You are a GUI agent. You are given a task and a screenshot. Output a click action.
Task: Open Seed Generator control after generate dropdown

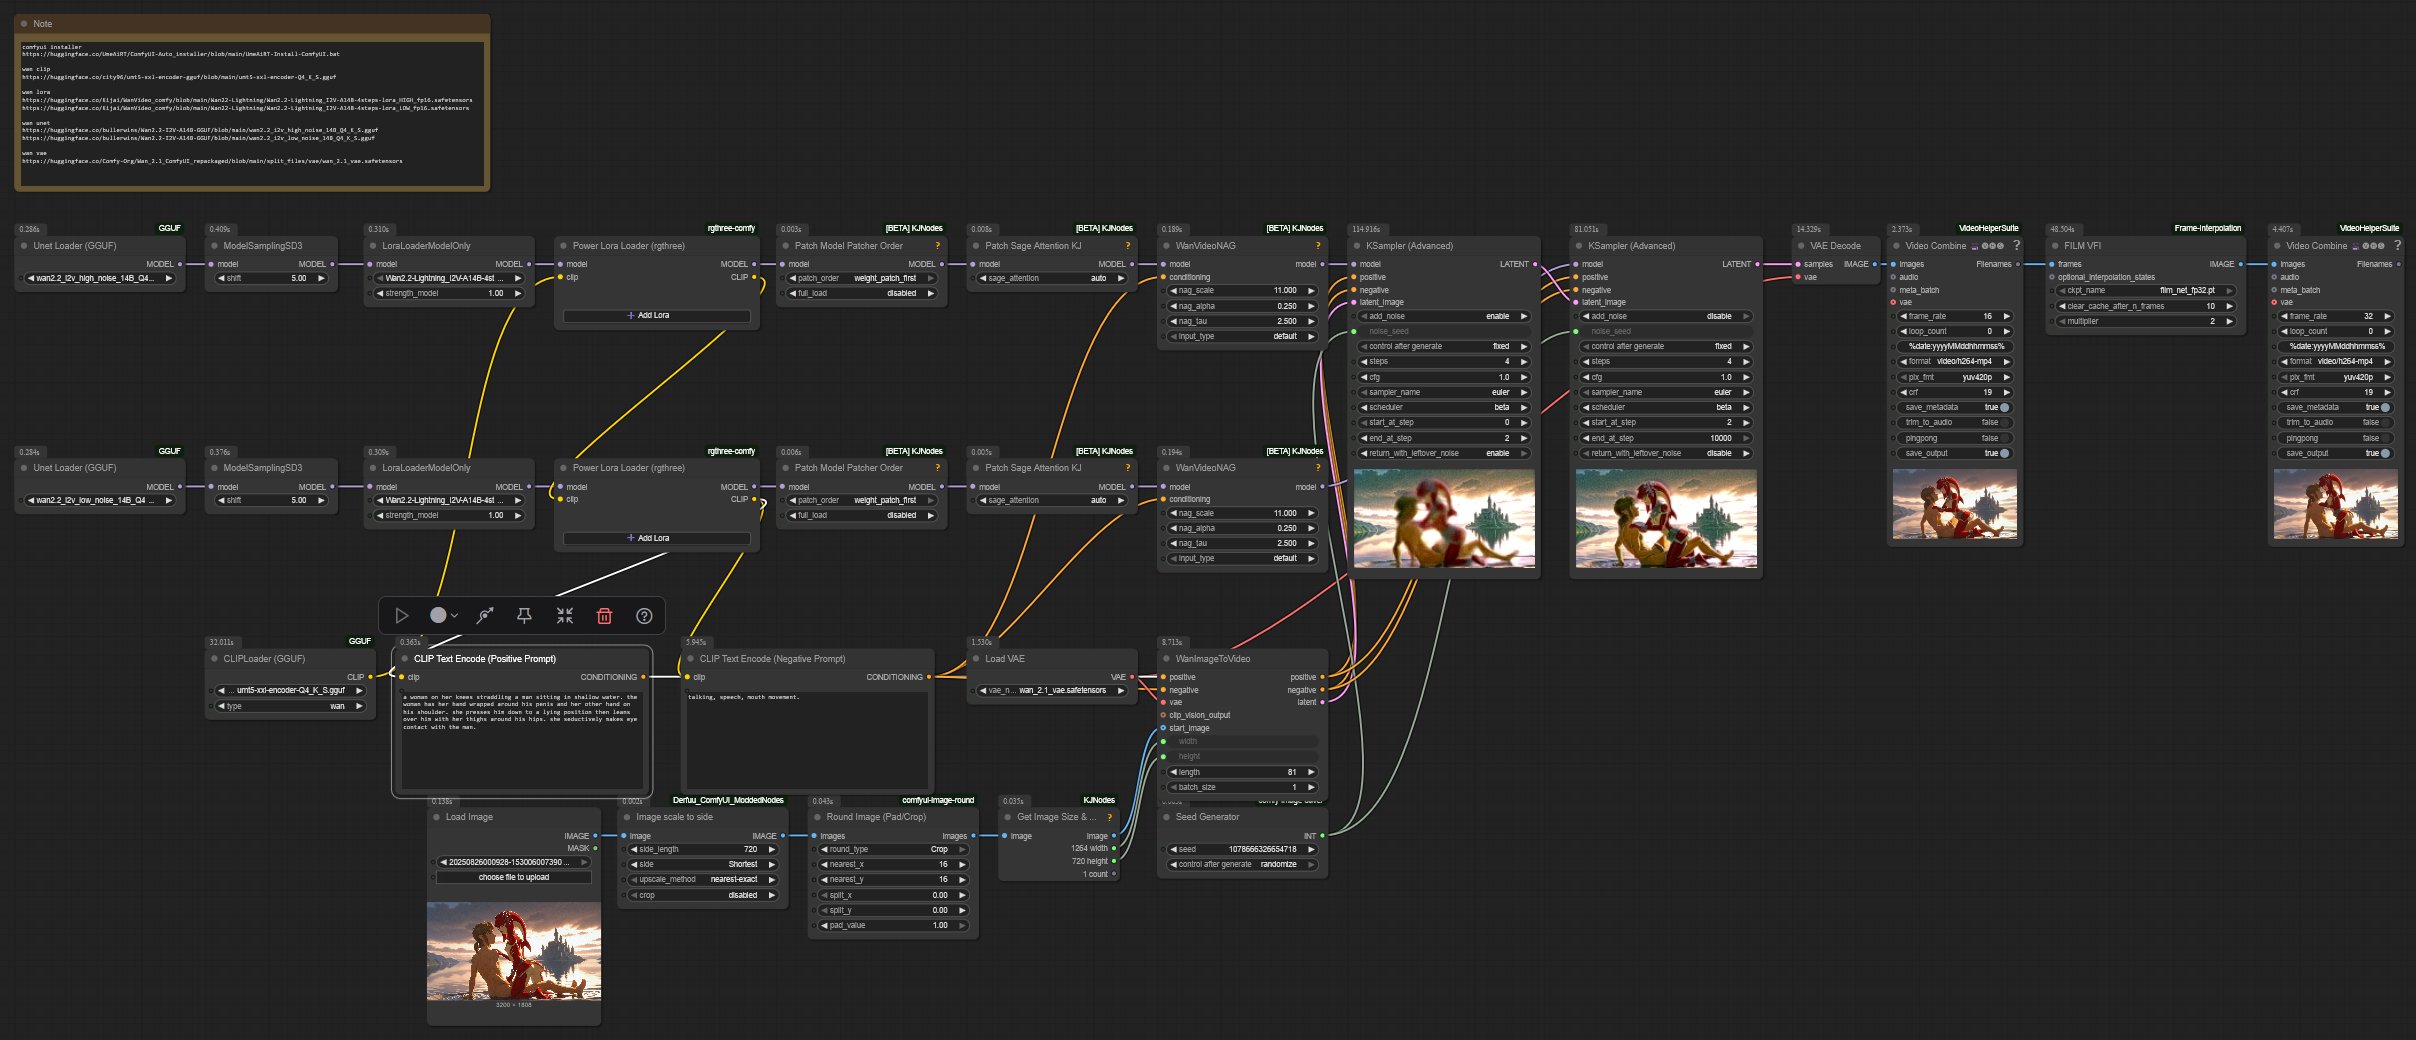[1242, 865]
